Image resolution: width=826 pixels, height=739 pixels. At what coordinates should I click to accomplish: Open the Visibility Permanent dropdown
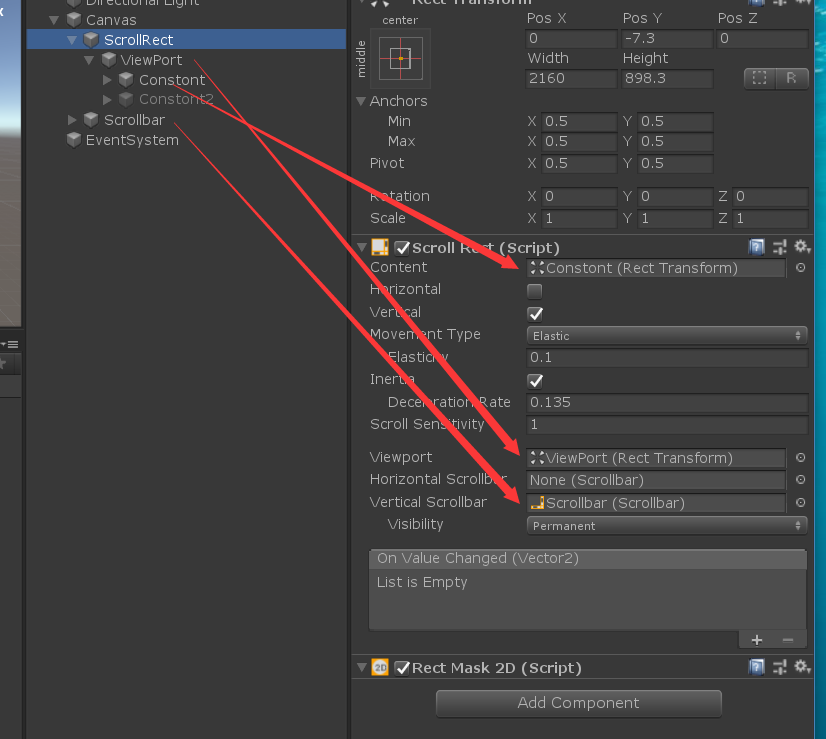coord(665,524)
